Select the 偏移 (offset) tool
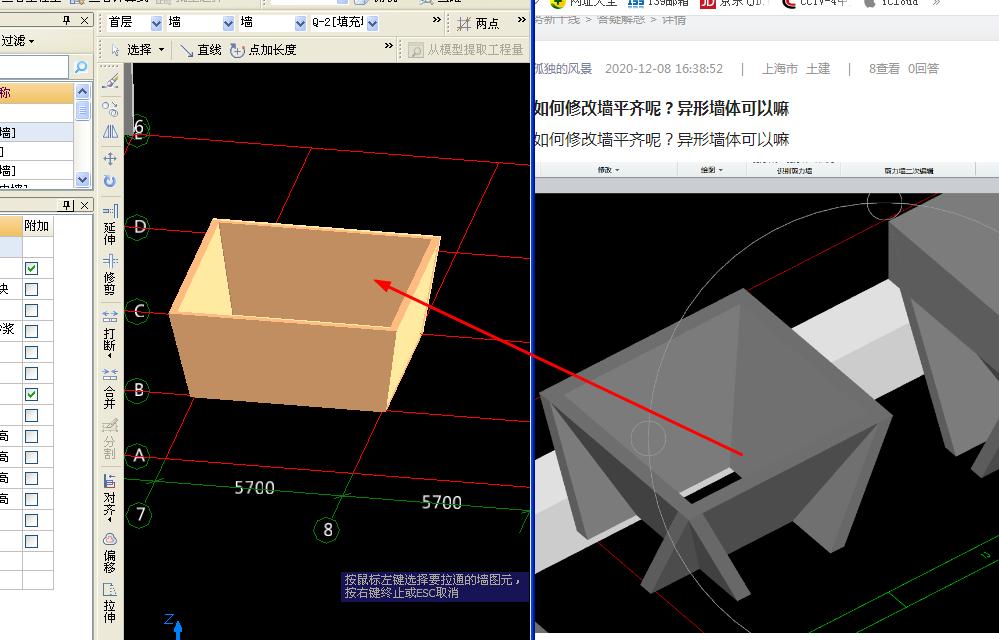Screen dimensions: 999x640 pyautogui.click(x=110, y=552)
